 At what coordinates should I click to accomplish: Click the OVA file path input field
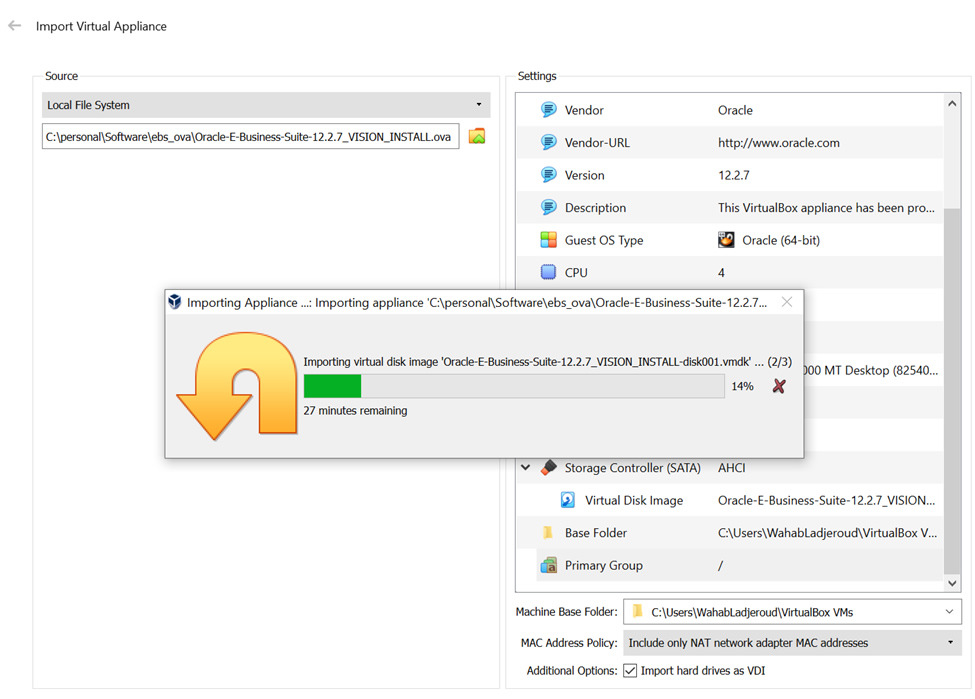pyautogui.click(x=250, y=136)
